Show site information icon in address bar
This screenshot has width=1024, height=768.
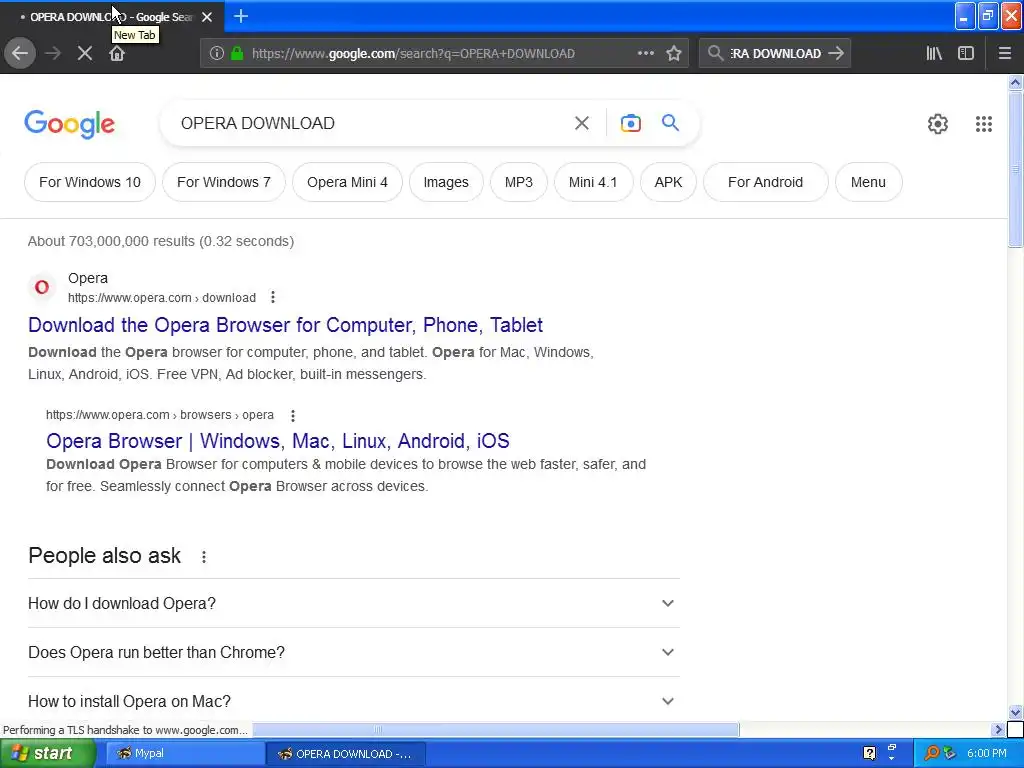(216, 54)
